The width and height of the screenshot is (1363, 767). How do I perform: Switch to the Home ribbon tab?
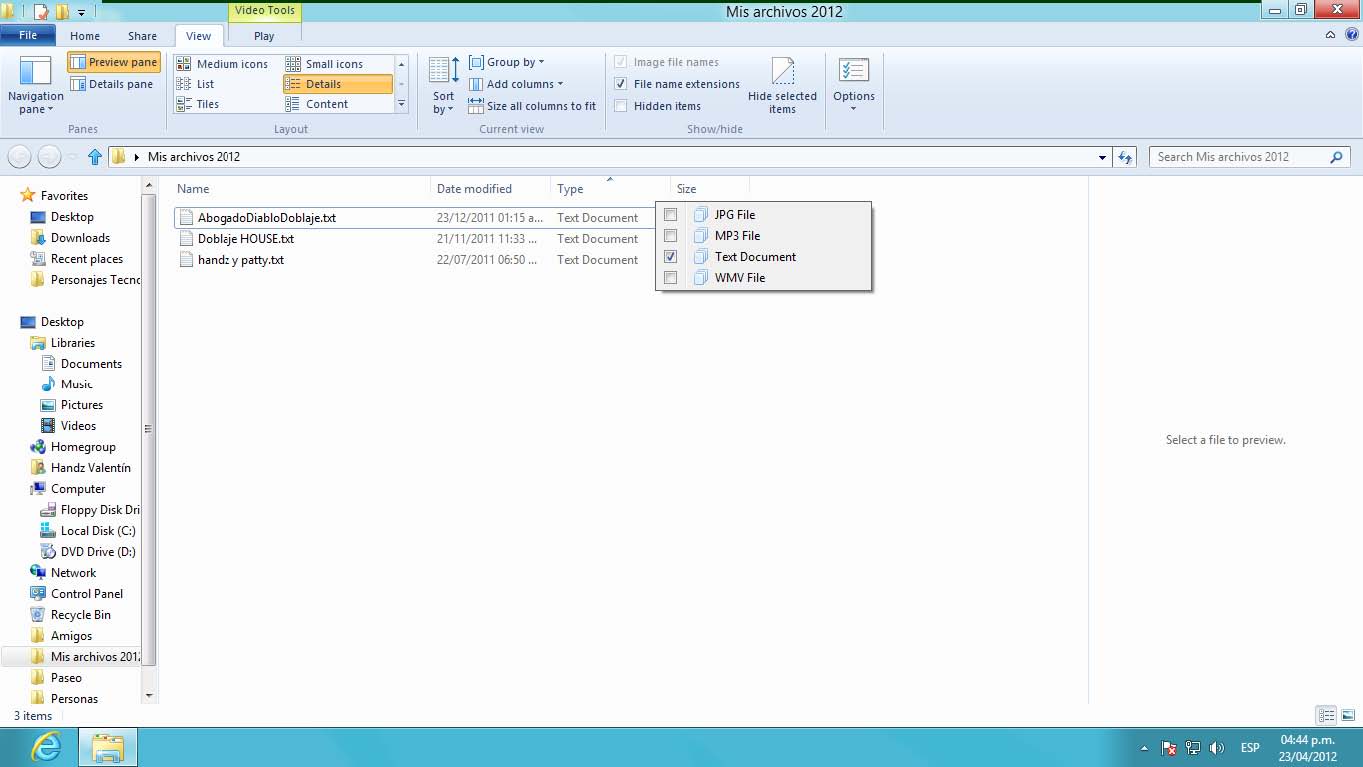point(85,36)
